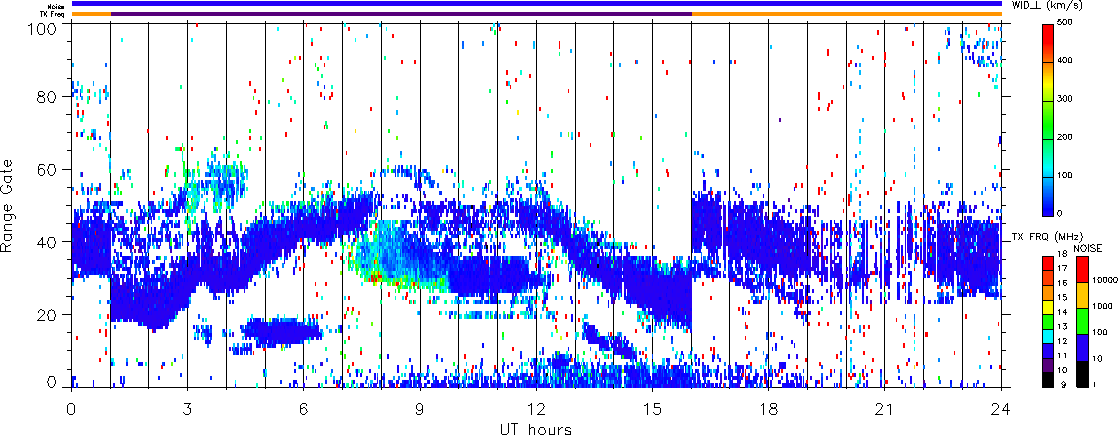
Task: Click the x-axis tick label 21
Action: 885,410
